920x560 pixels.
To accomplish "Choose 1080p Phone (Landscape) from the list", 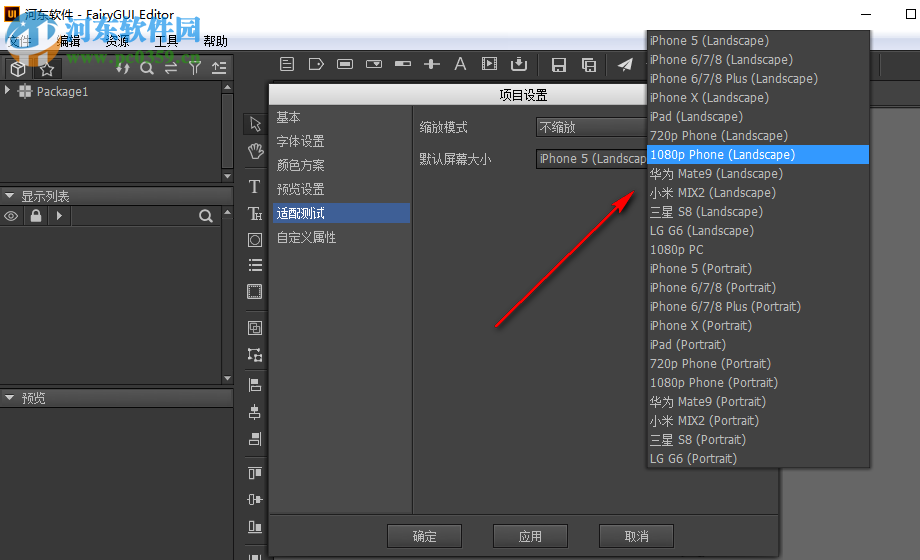I will click(x=757, y=154).
